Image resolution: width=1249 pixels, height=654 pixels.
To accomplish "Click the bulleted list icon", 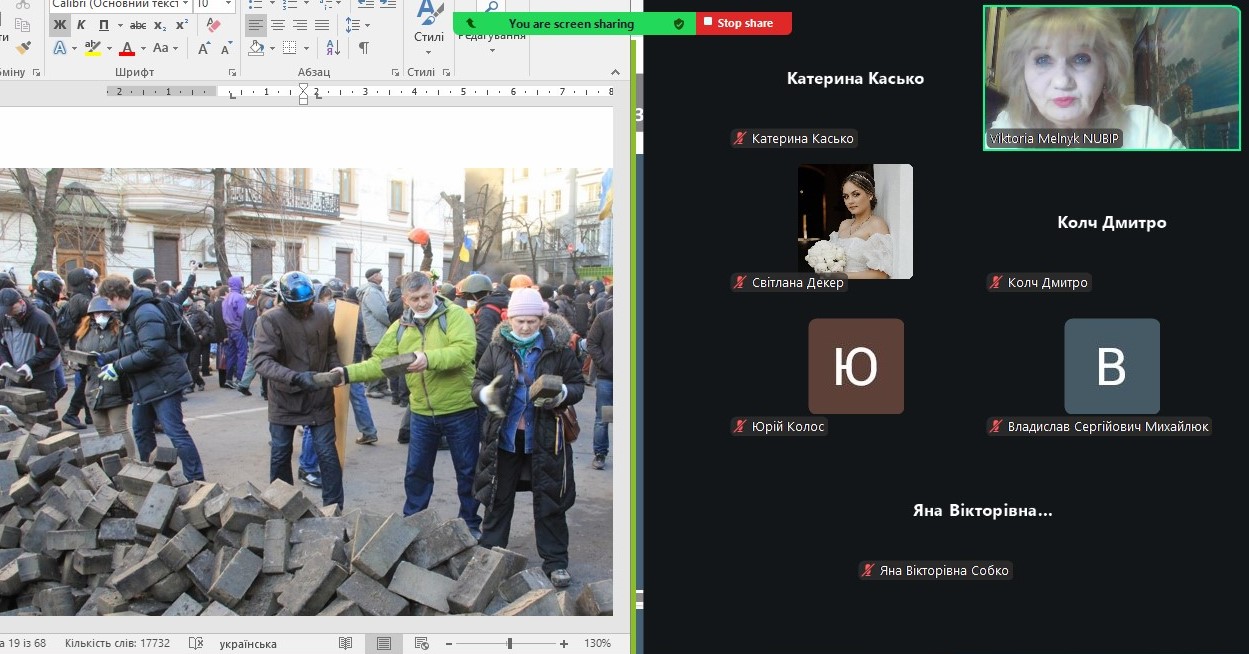I will 256,4.
